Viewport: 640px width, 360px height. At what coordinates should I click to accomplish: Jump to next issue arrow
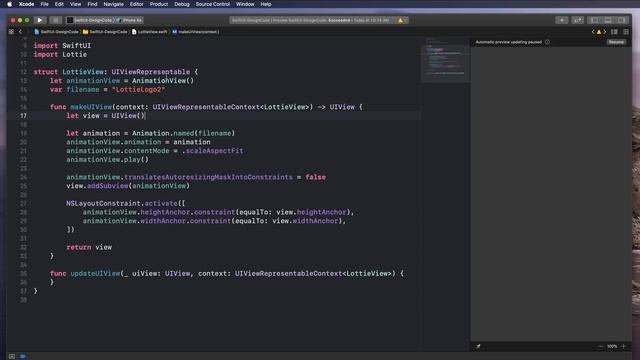[x=604, y=32]
